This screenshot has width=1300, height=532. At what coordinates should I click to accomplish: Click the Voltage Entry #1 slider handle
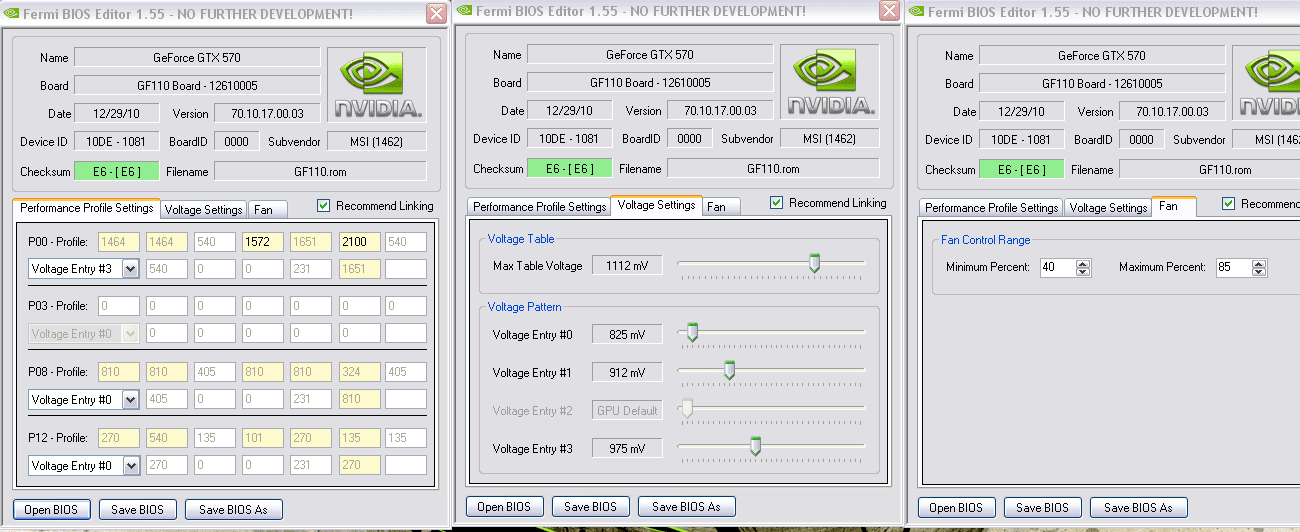(x=729, y=371)
